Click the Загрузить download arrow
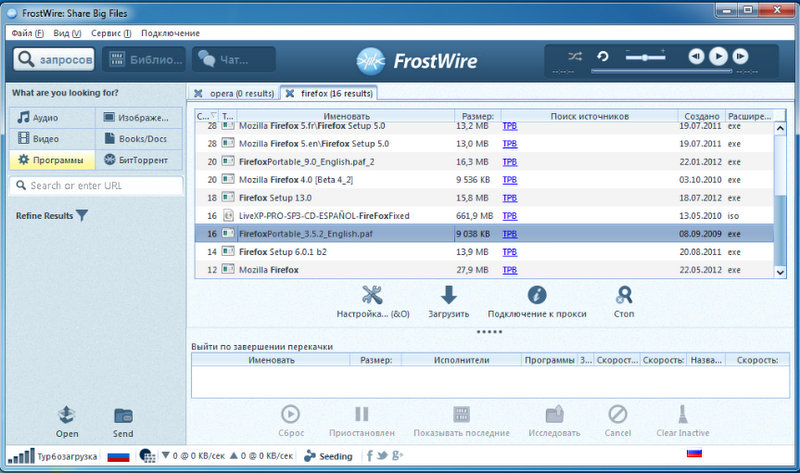The image size is (800, 473). pos(448,295)
